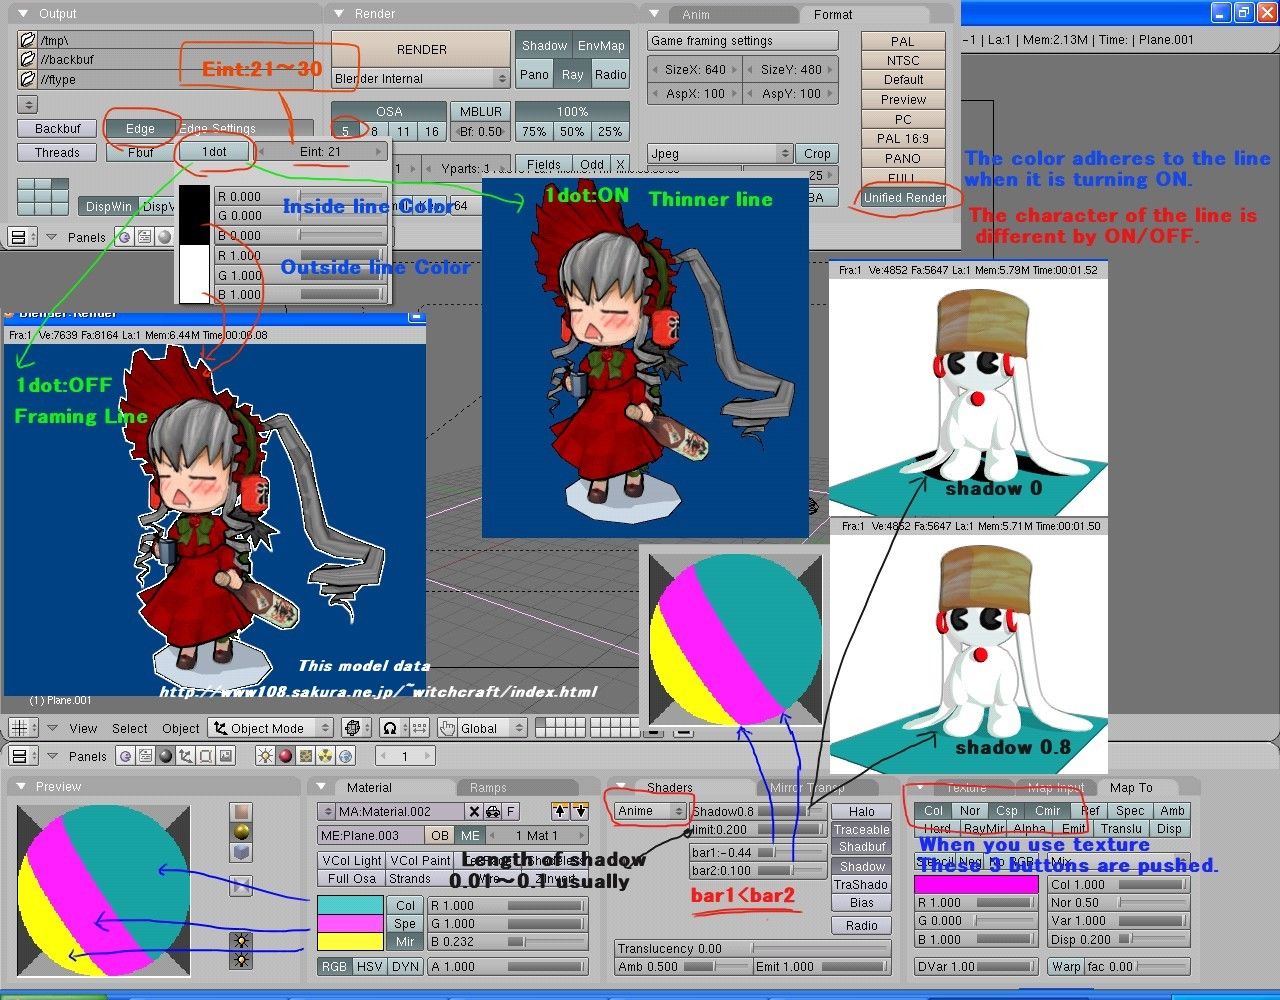Set render size to 75%
1280x1000 pixels.
(x=534, y=132)
